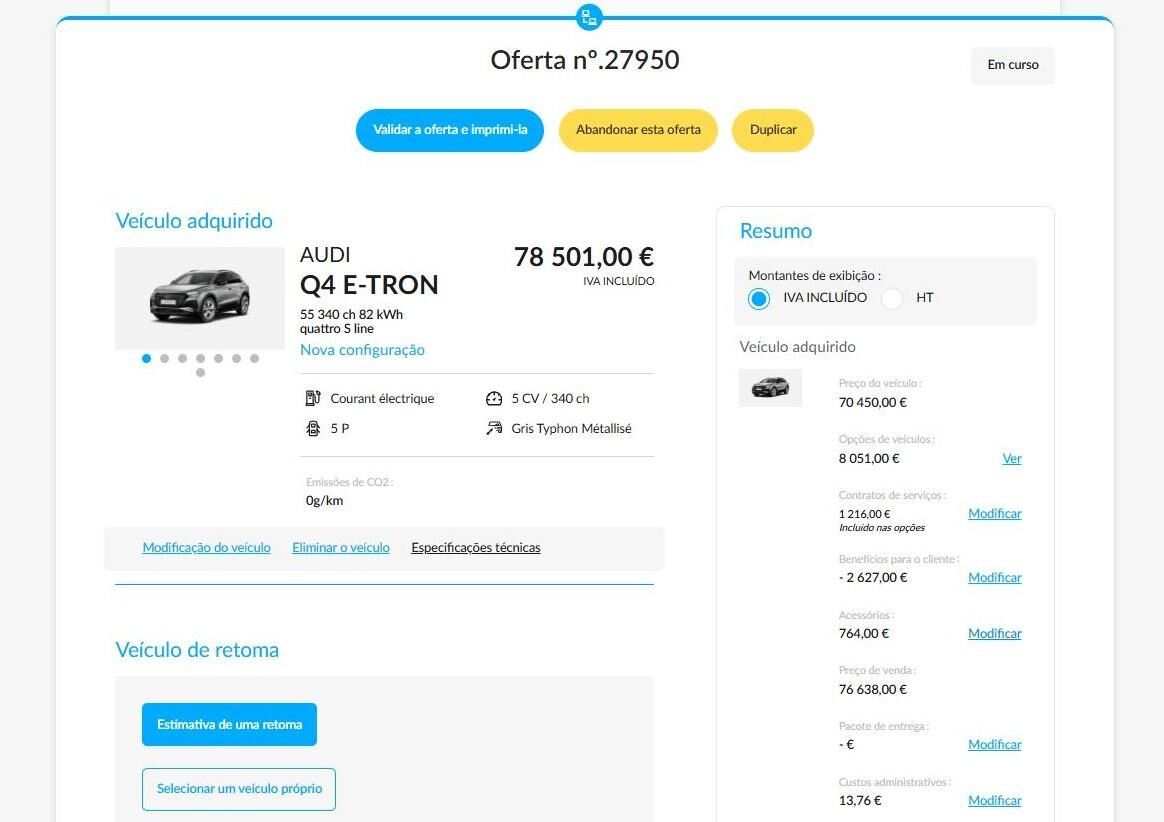Click Validar a oferta e imprimi-la
The width and height of the screenshot is (1164, 822).
[x=450, y=130]
